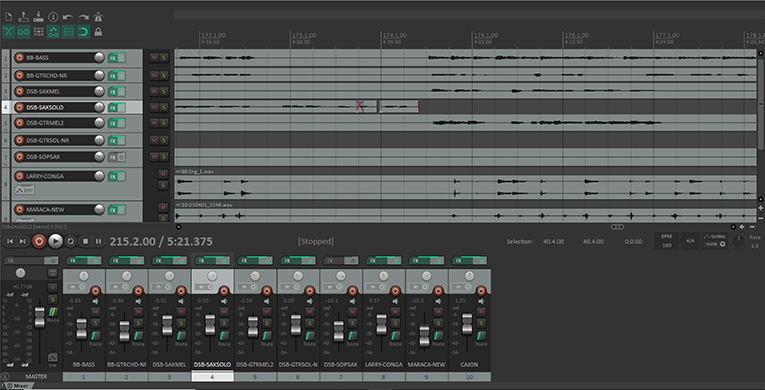This screenshot has width=765, height=390.
Task: Open input 'in' dropdown on BB-BASS mixer strip
Action: (75, 287)
